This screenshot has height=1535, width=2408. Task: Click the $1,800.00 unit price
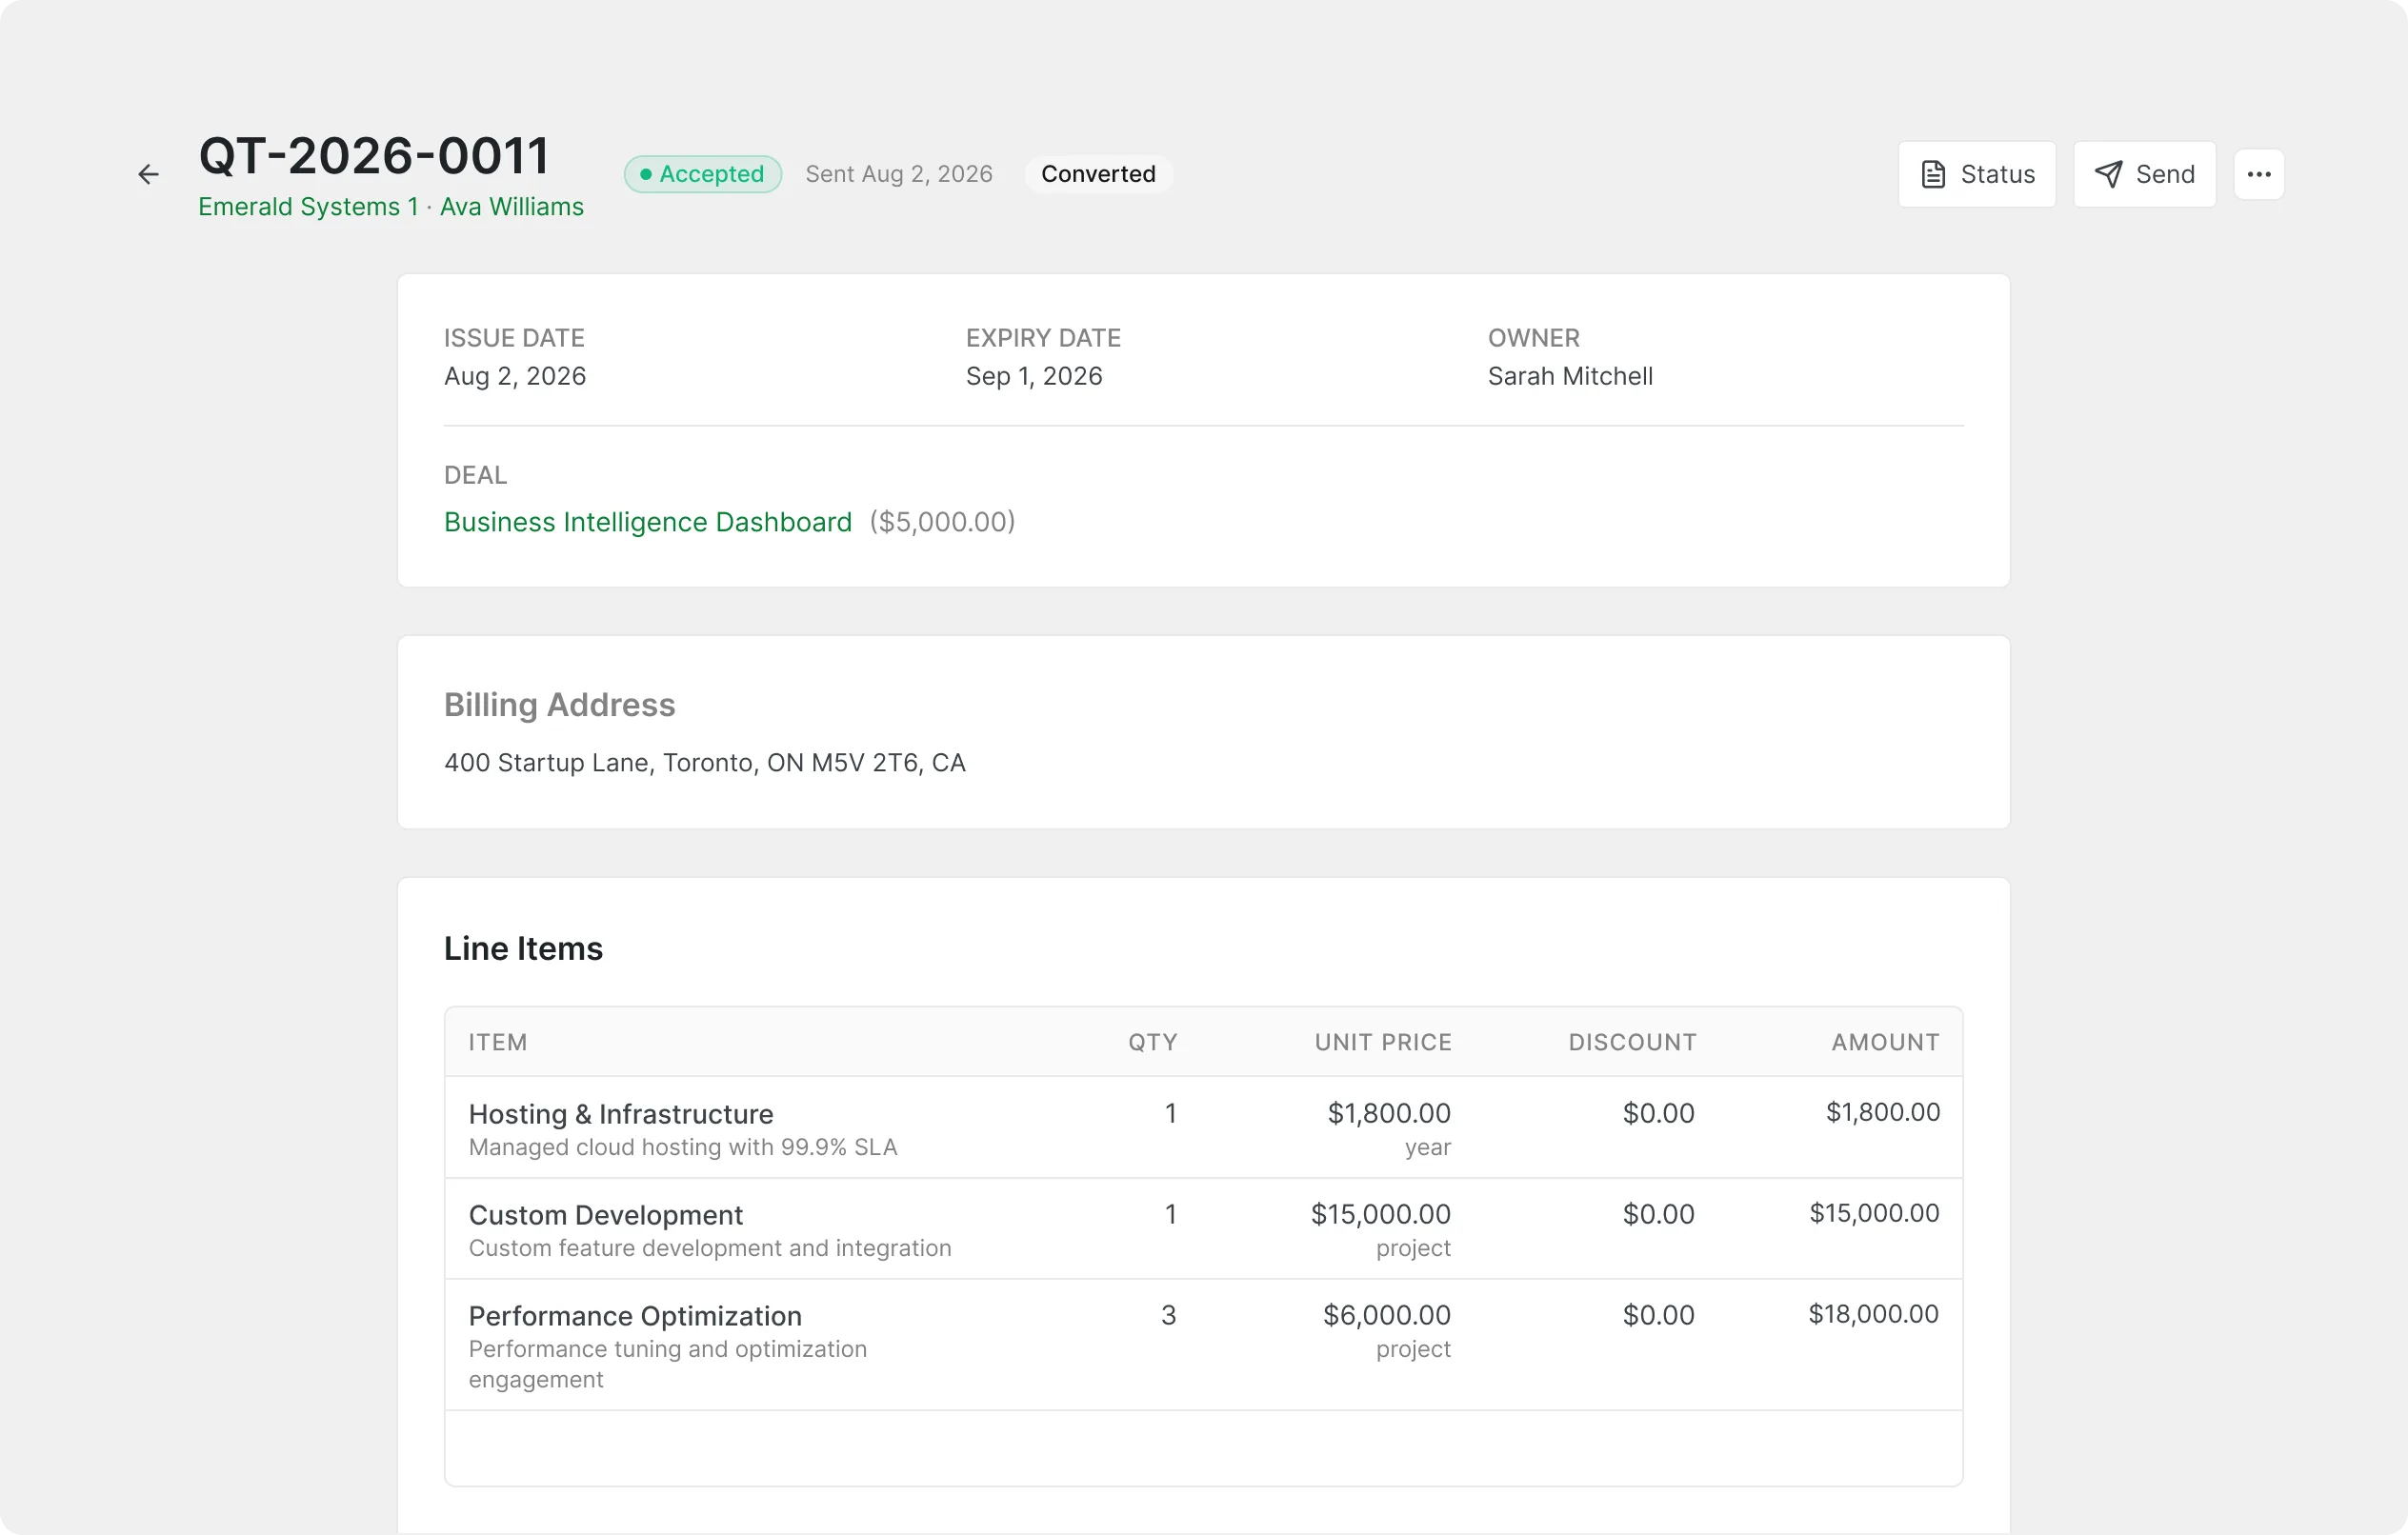click(1389, 1113)
